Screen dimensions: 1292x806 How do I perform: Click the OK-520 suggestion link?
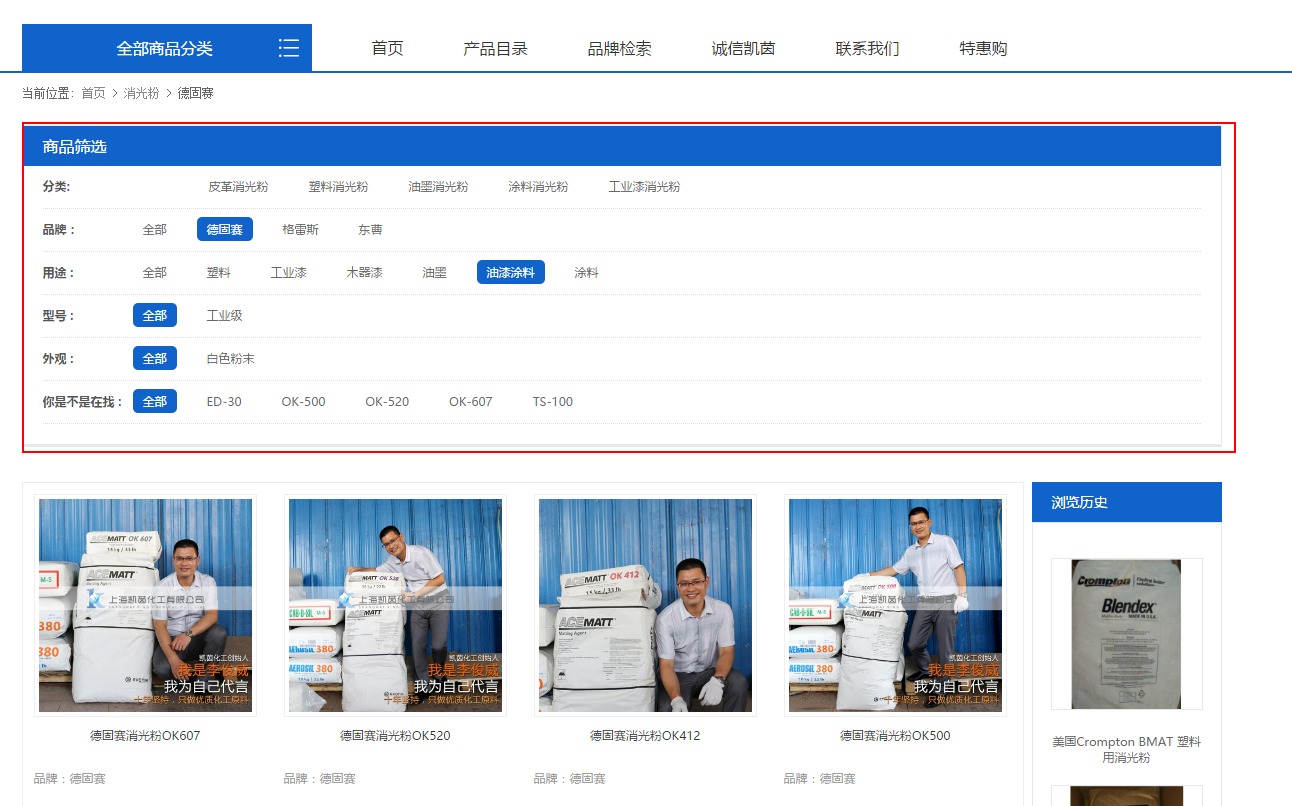tap(387, 402)
